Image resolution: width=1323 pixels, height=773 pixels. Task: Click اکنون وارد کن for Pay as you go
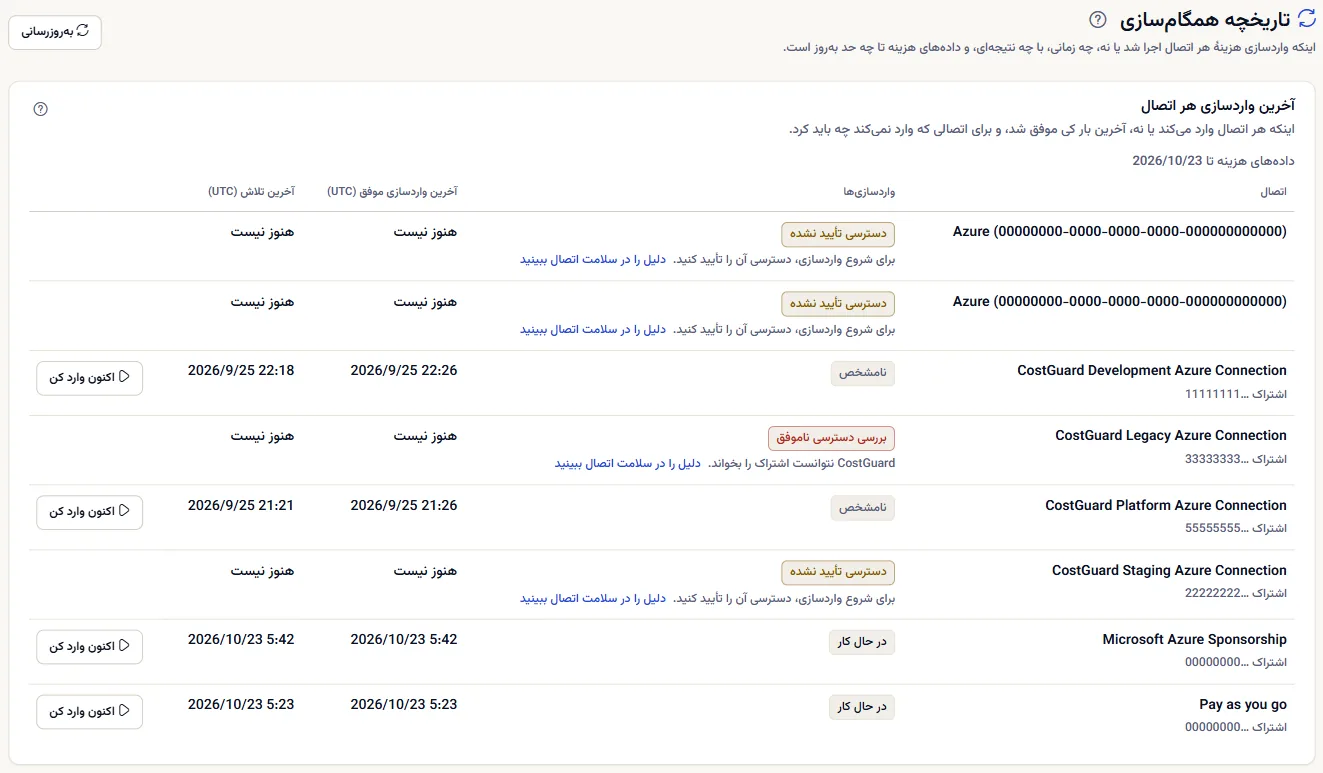click(x=89, y=712)
